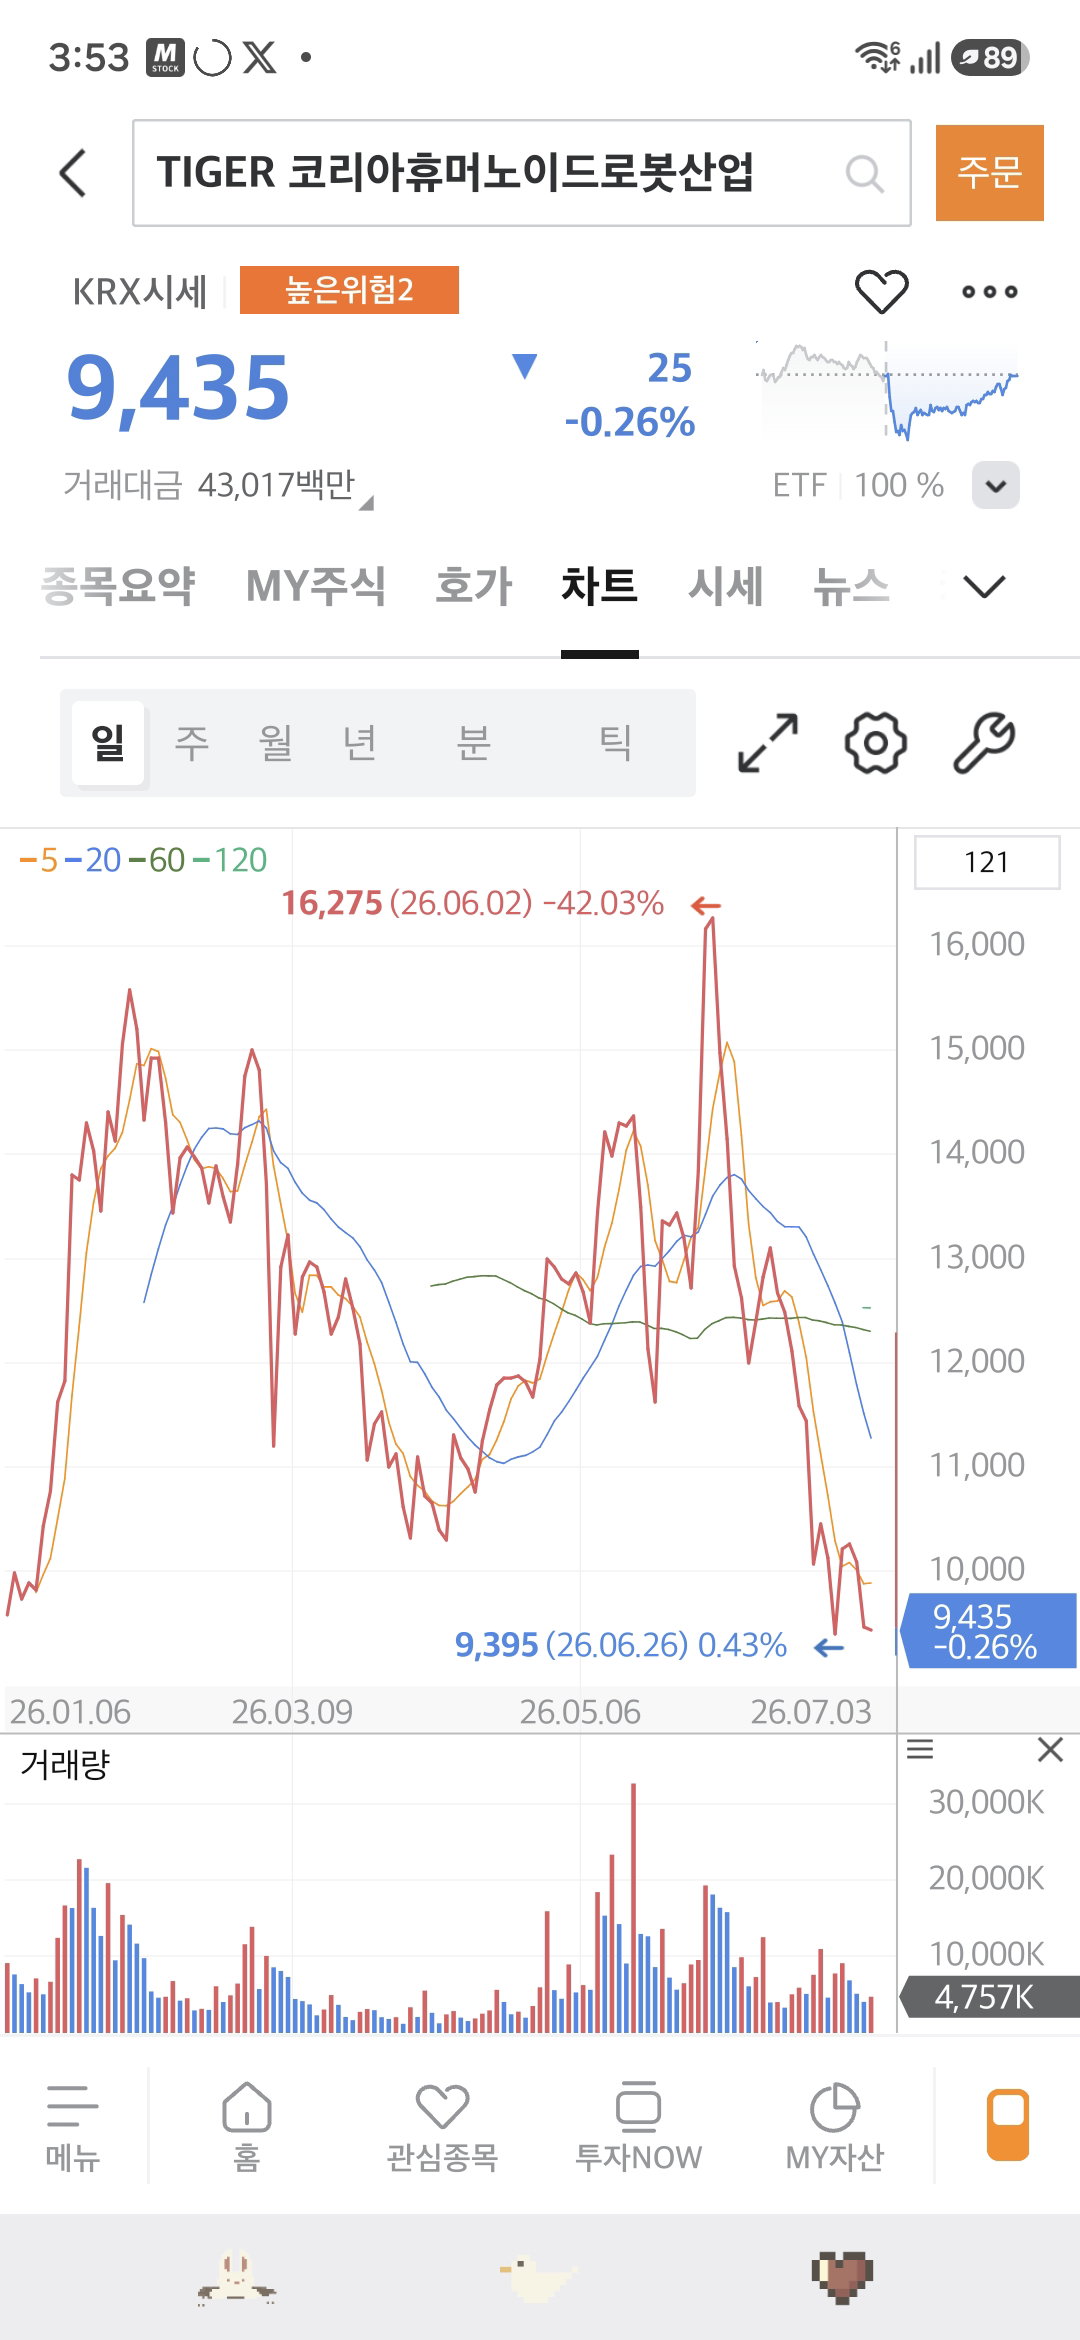Open the chart tools wrench icon
The width and height of the screenshot is (1080, 2340).
pos(983,743)
